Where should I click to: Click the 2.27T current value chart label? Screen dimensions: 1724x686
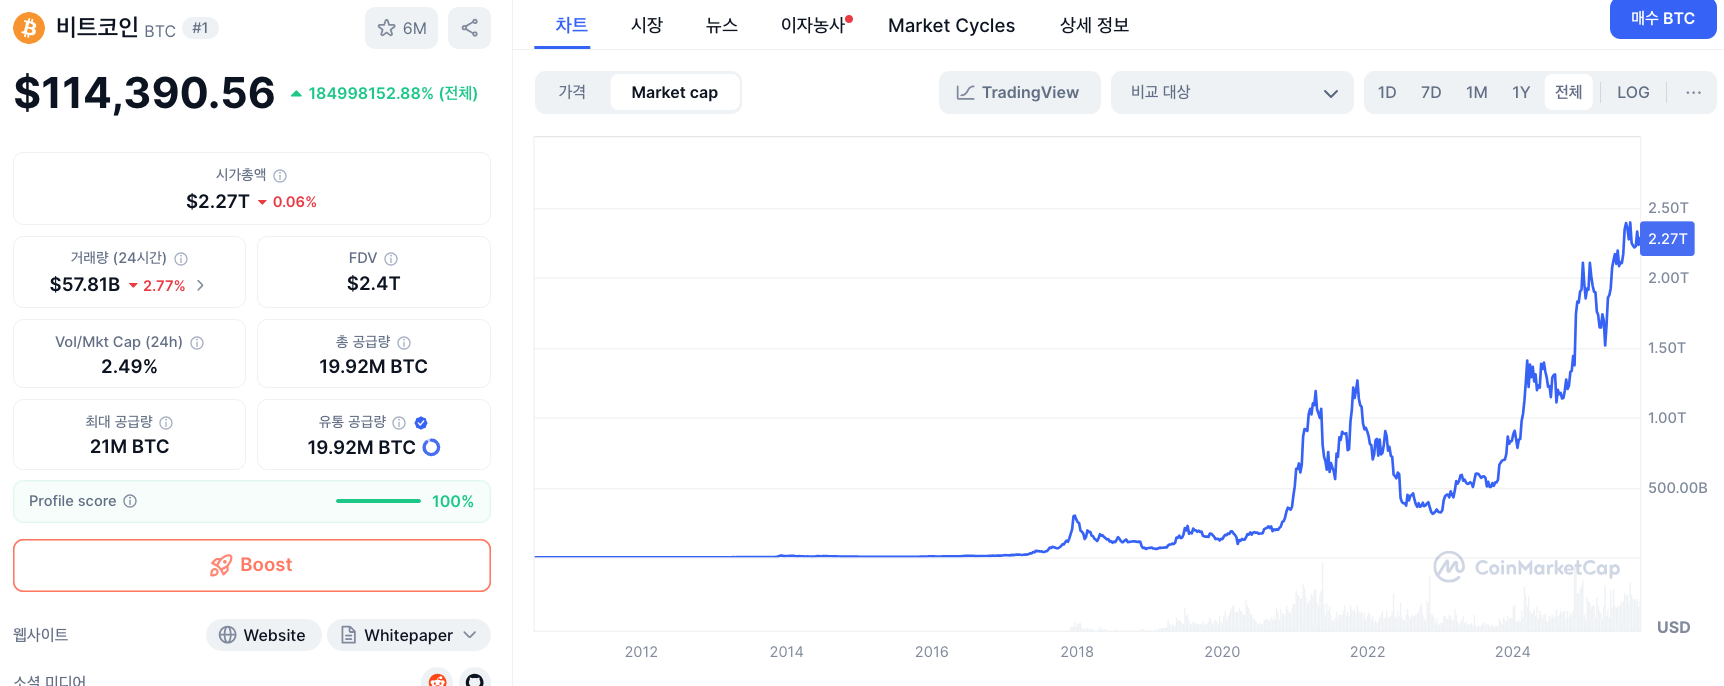[1667, 239]
